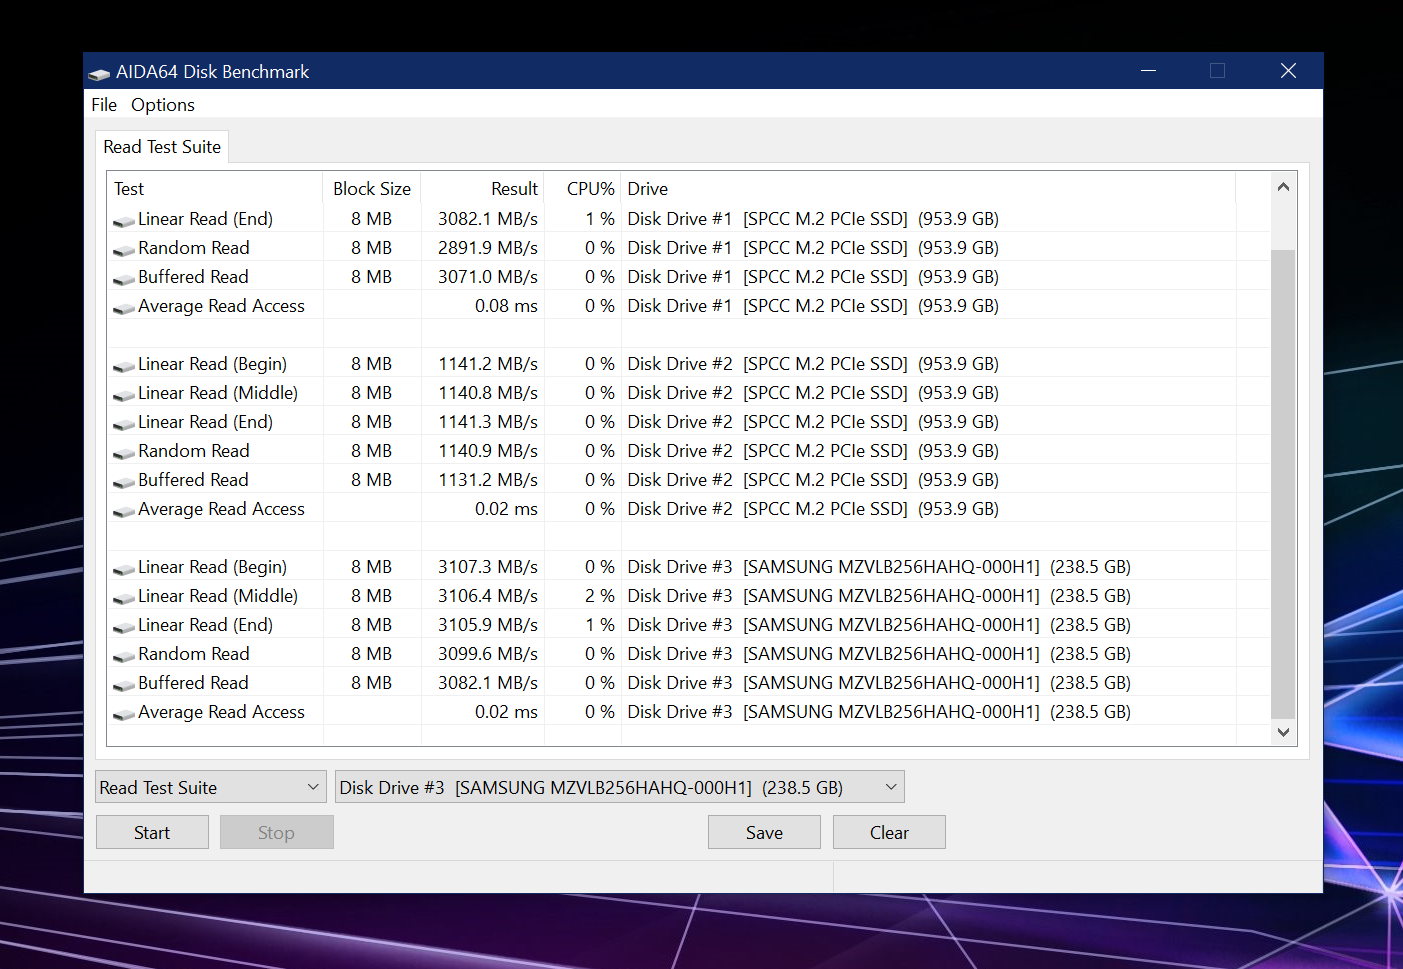Click the drive icon of Buffered Read 1131.2 MB/s
The width and height of the screenshot is (1403, 969).
[x=124, y=482]
